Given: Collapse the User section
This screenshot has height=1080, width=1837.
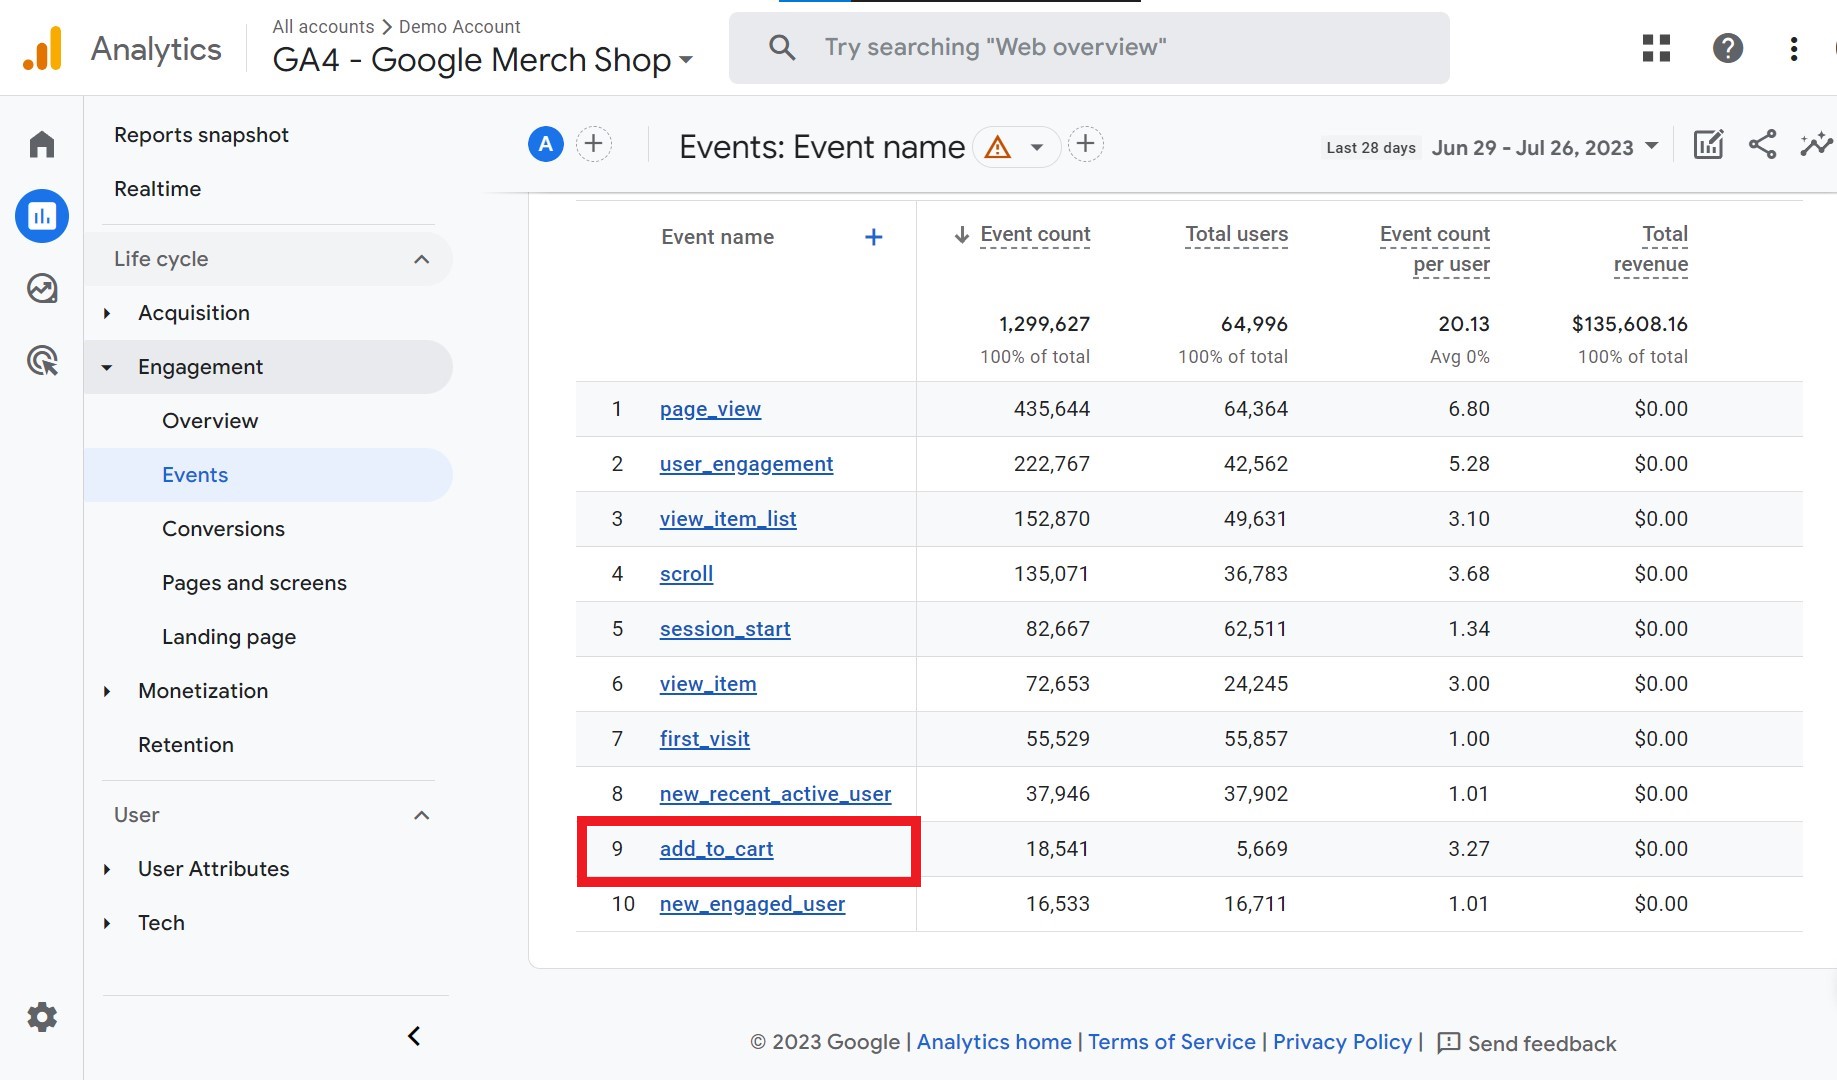Looking at the screenshot, I should pyautogui.click(x=421, y=815).
